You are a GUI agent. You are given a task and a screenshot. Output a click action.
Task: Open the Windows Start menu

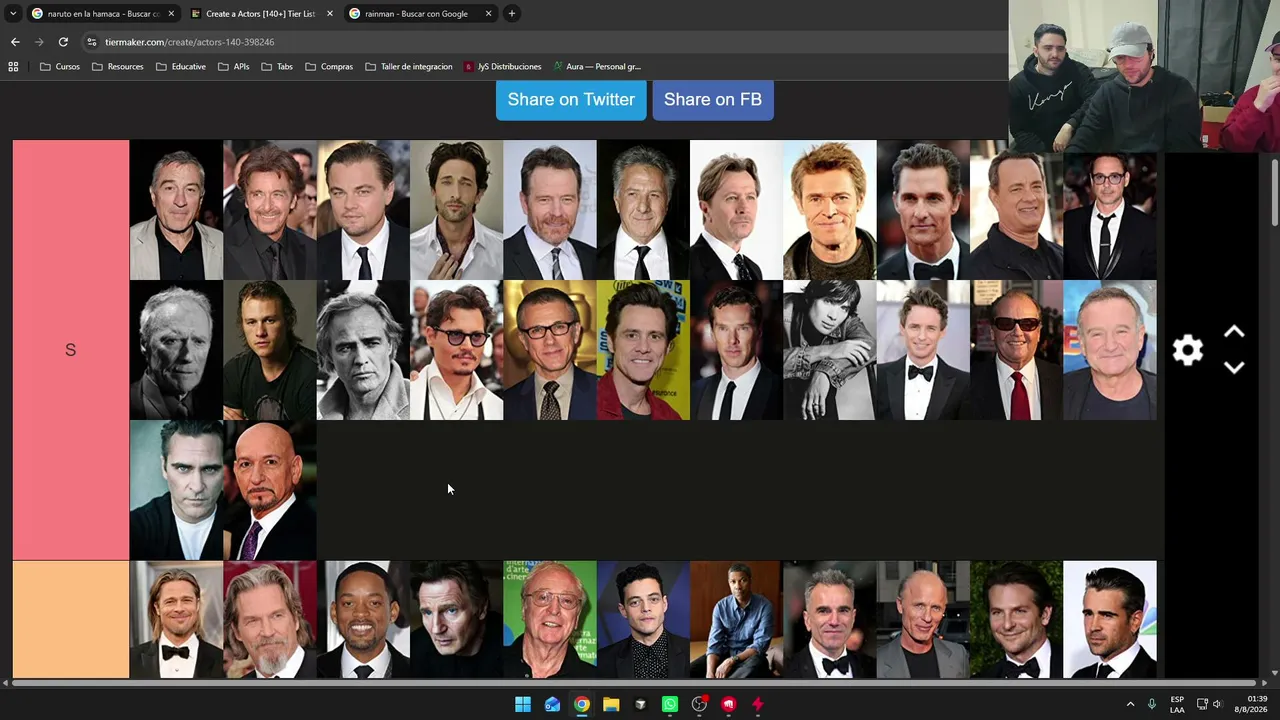click(523, 704)
